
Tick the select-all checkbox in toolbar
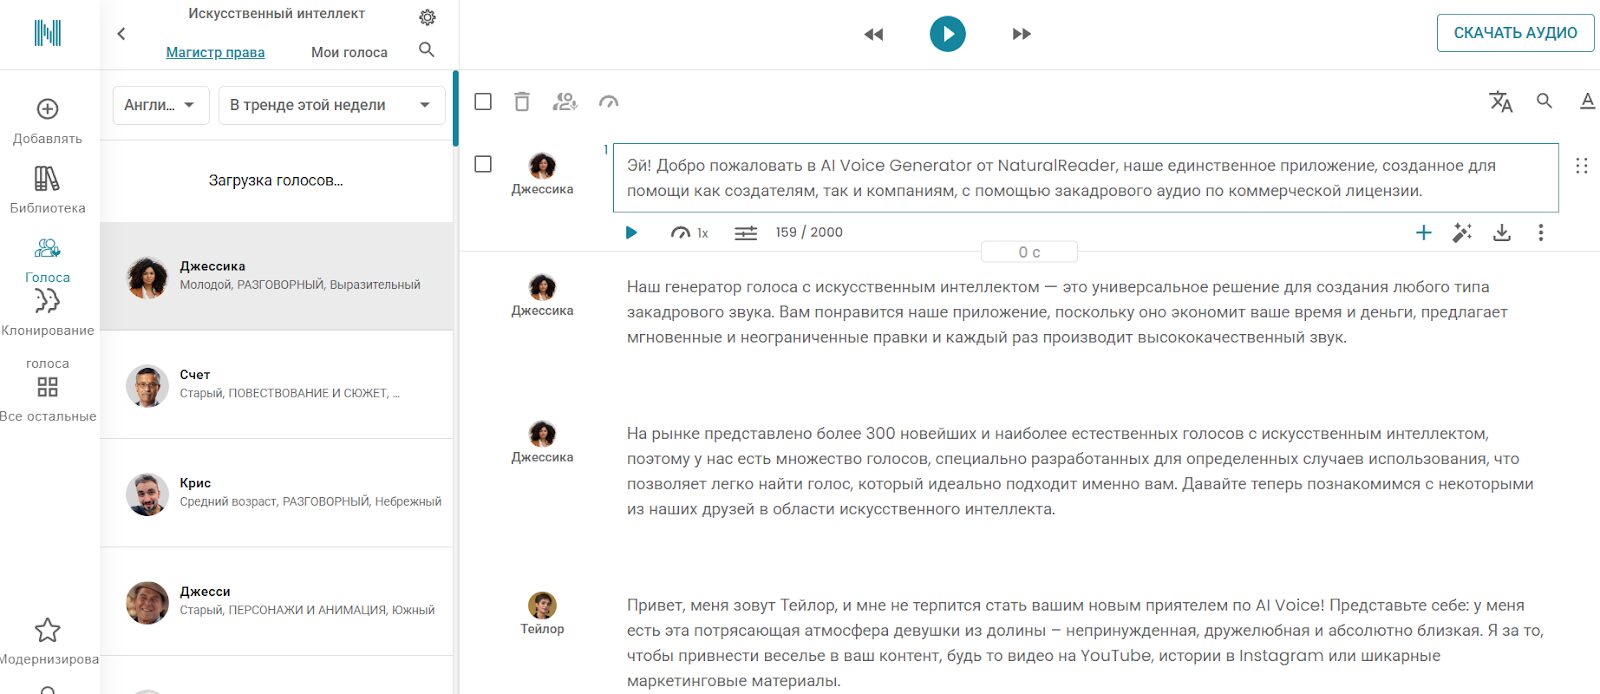click(x=483, y=102)
